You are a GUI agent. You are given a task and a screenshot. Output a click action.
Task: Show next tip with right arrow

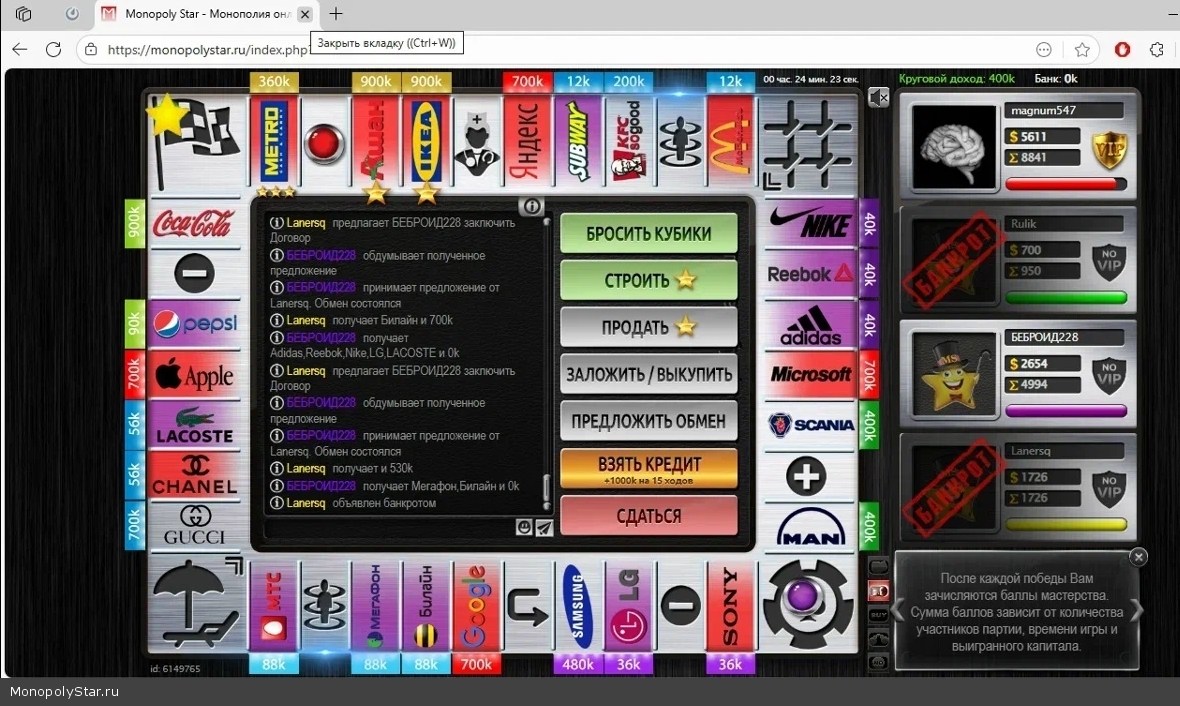coord(1136,610)
